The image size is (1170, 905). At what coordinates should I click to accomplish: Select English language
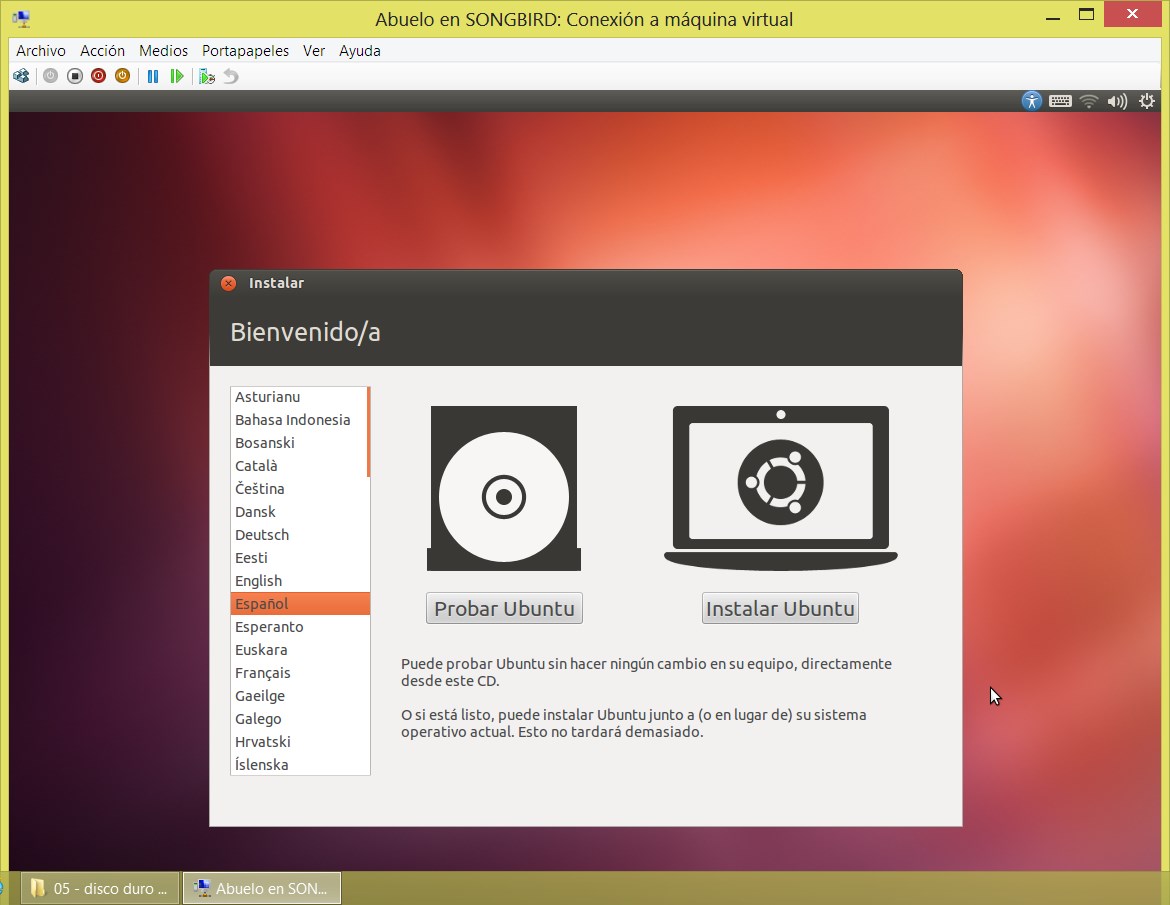click(299, 581)
